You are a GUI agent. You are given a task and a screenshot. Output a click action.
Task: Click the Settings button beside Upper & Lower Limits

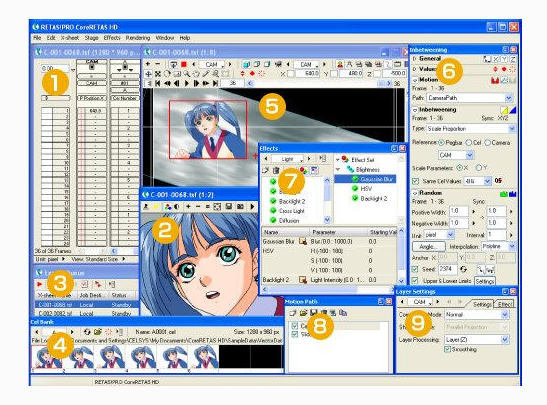click(485, 281)
